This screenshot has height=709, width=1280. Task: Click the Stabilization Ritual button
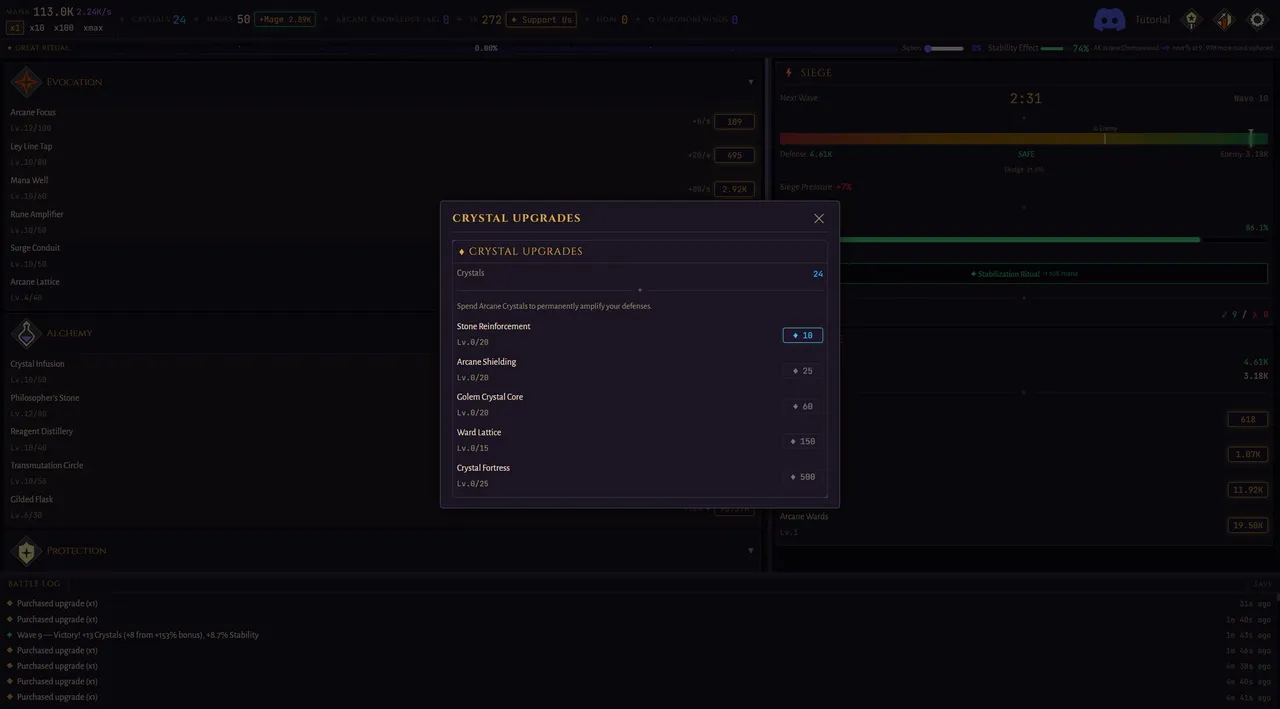[x=1024, y=273]
